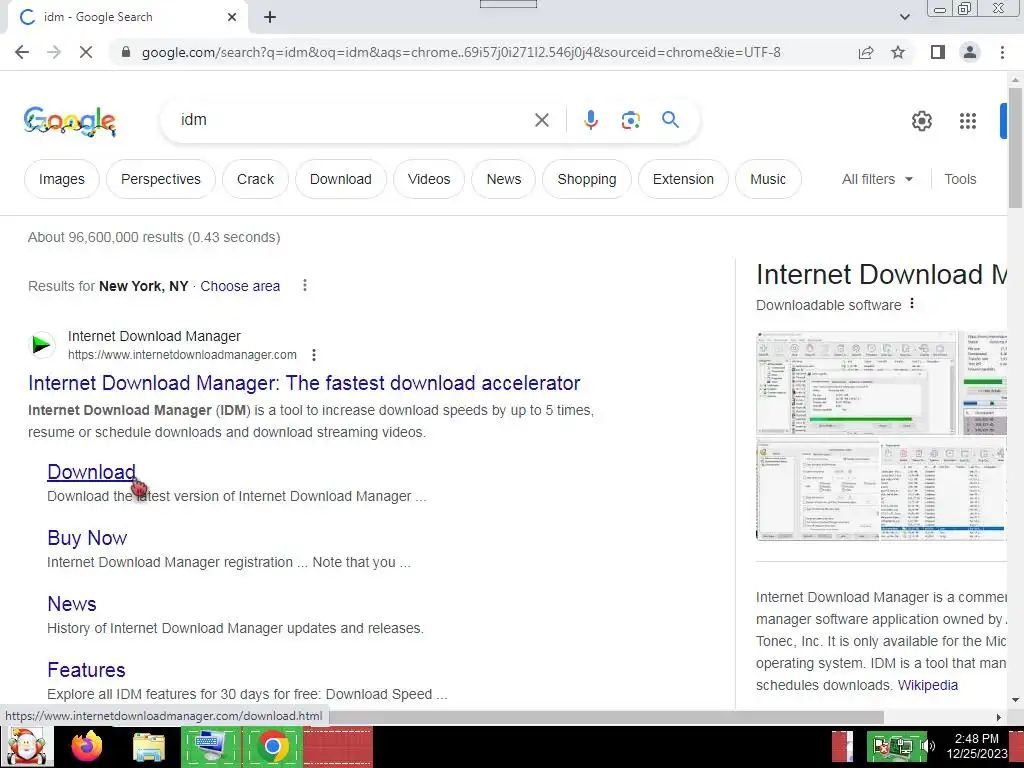The height and width of the screenshot is (768, 1024).
Task: Click the browser forward arrow
Action: (54, 52)
